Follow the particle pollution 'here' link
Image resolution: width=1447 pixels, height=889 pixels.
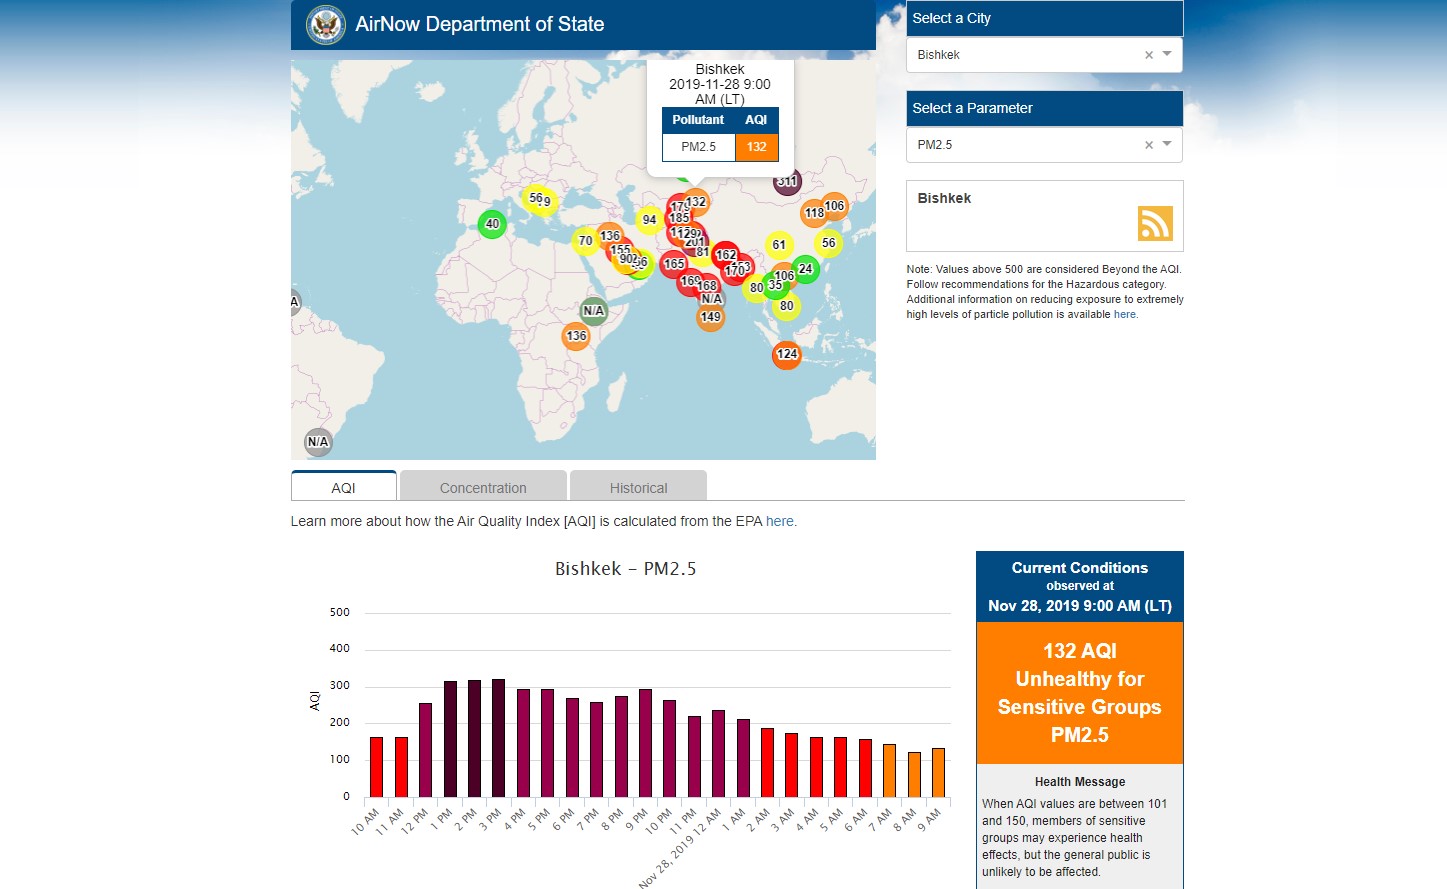click(1124, 314)
